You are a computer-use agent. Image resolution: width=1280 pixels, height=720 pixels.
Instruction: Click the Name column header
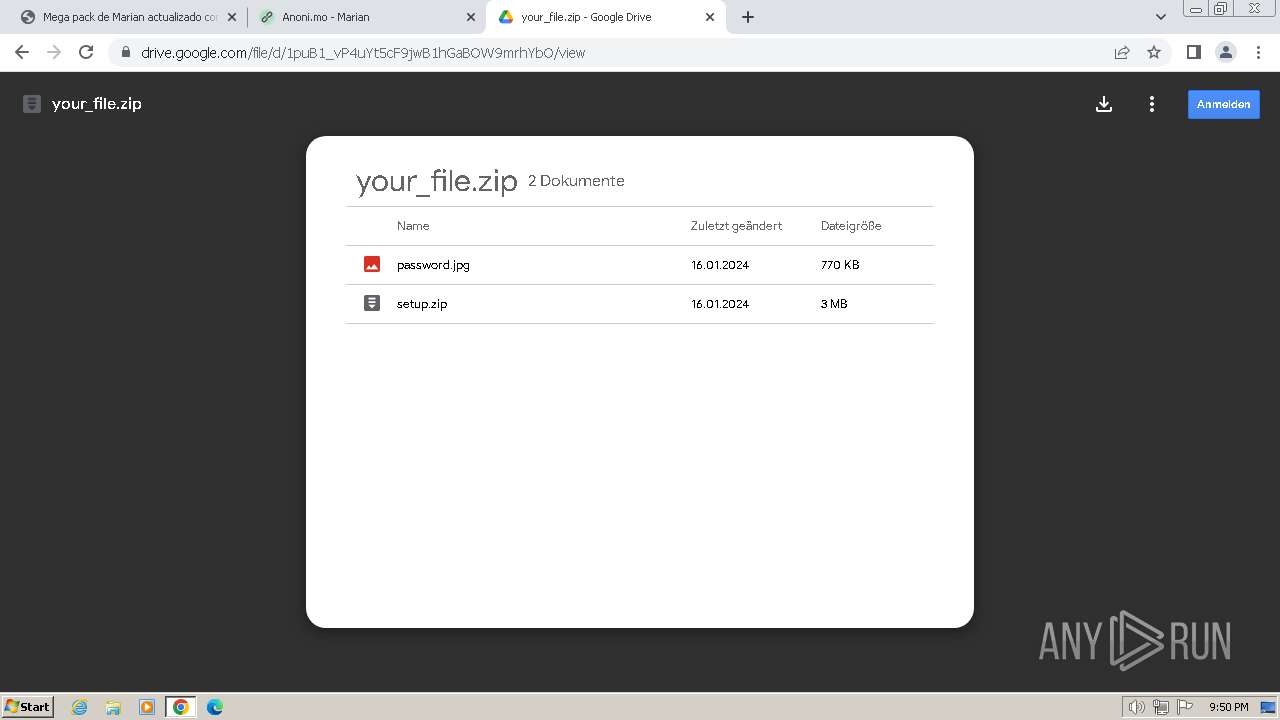(x=413, y=226)
